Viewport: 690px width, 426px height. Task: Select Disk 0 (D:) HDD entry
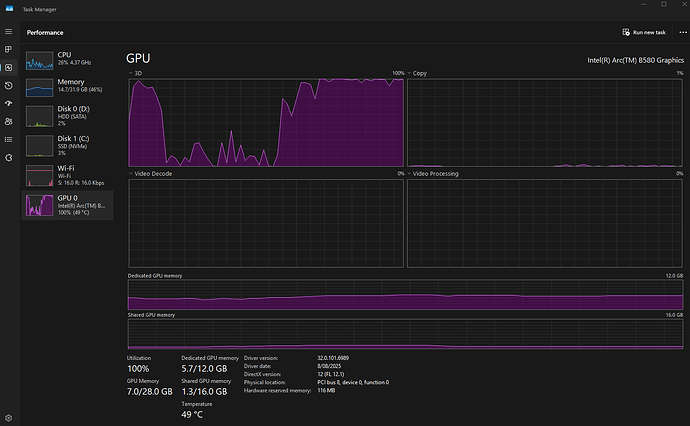67,116
